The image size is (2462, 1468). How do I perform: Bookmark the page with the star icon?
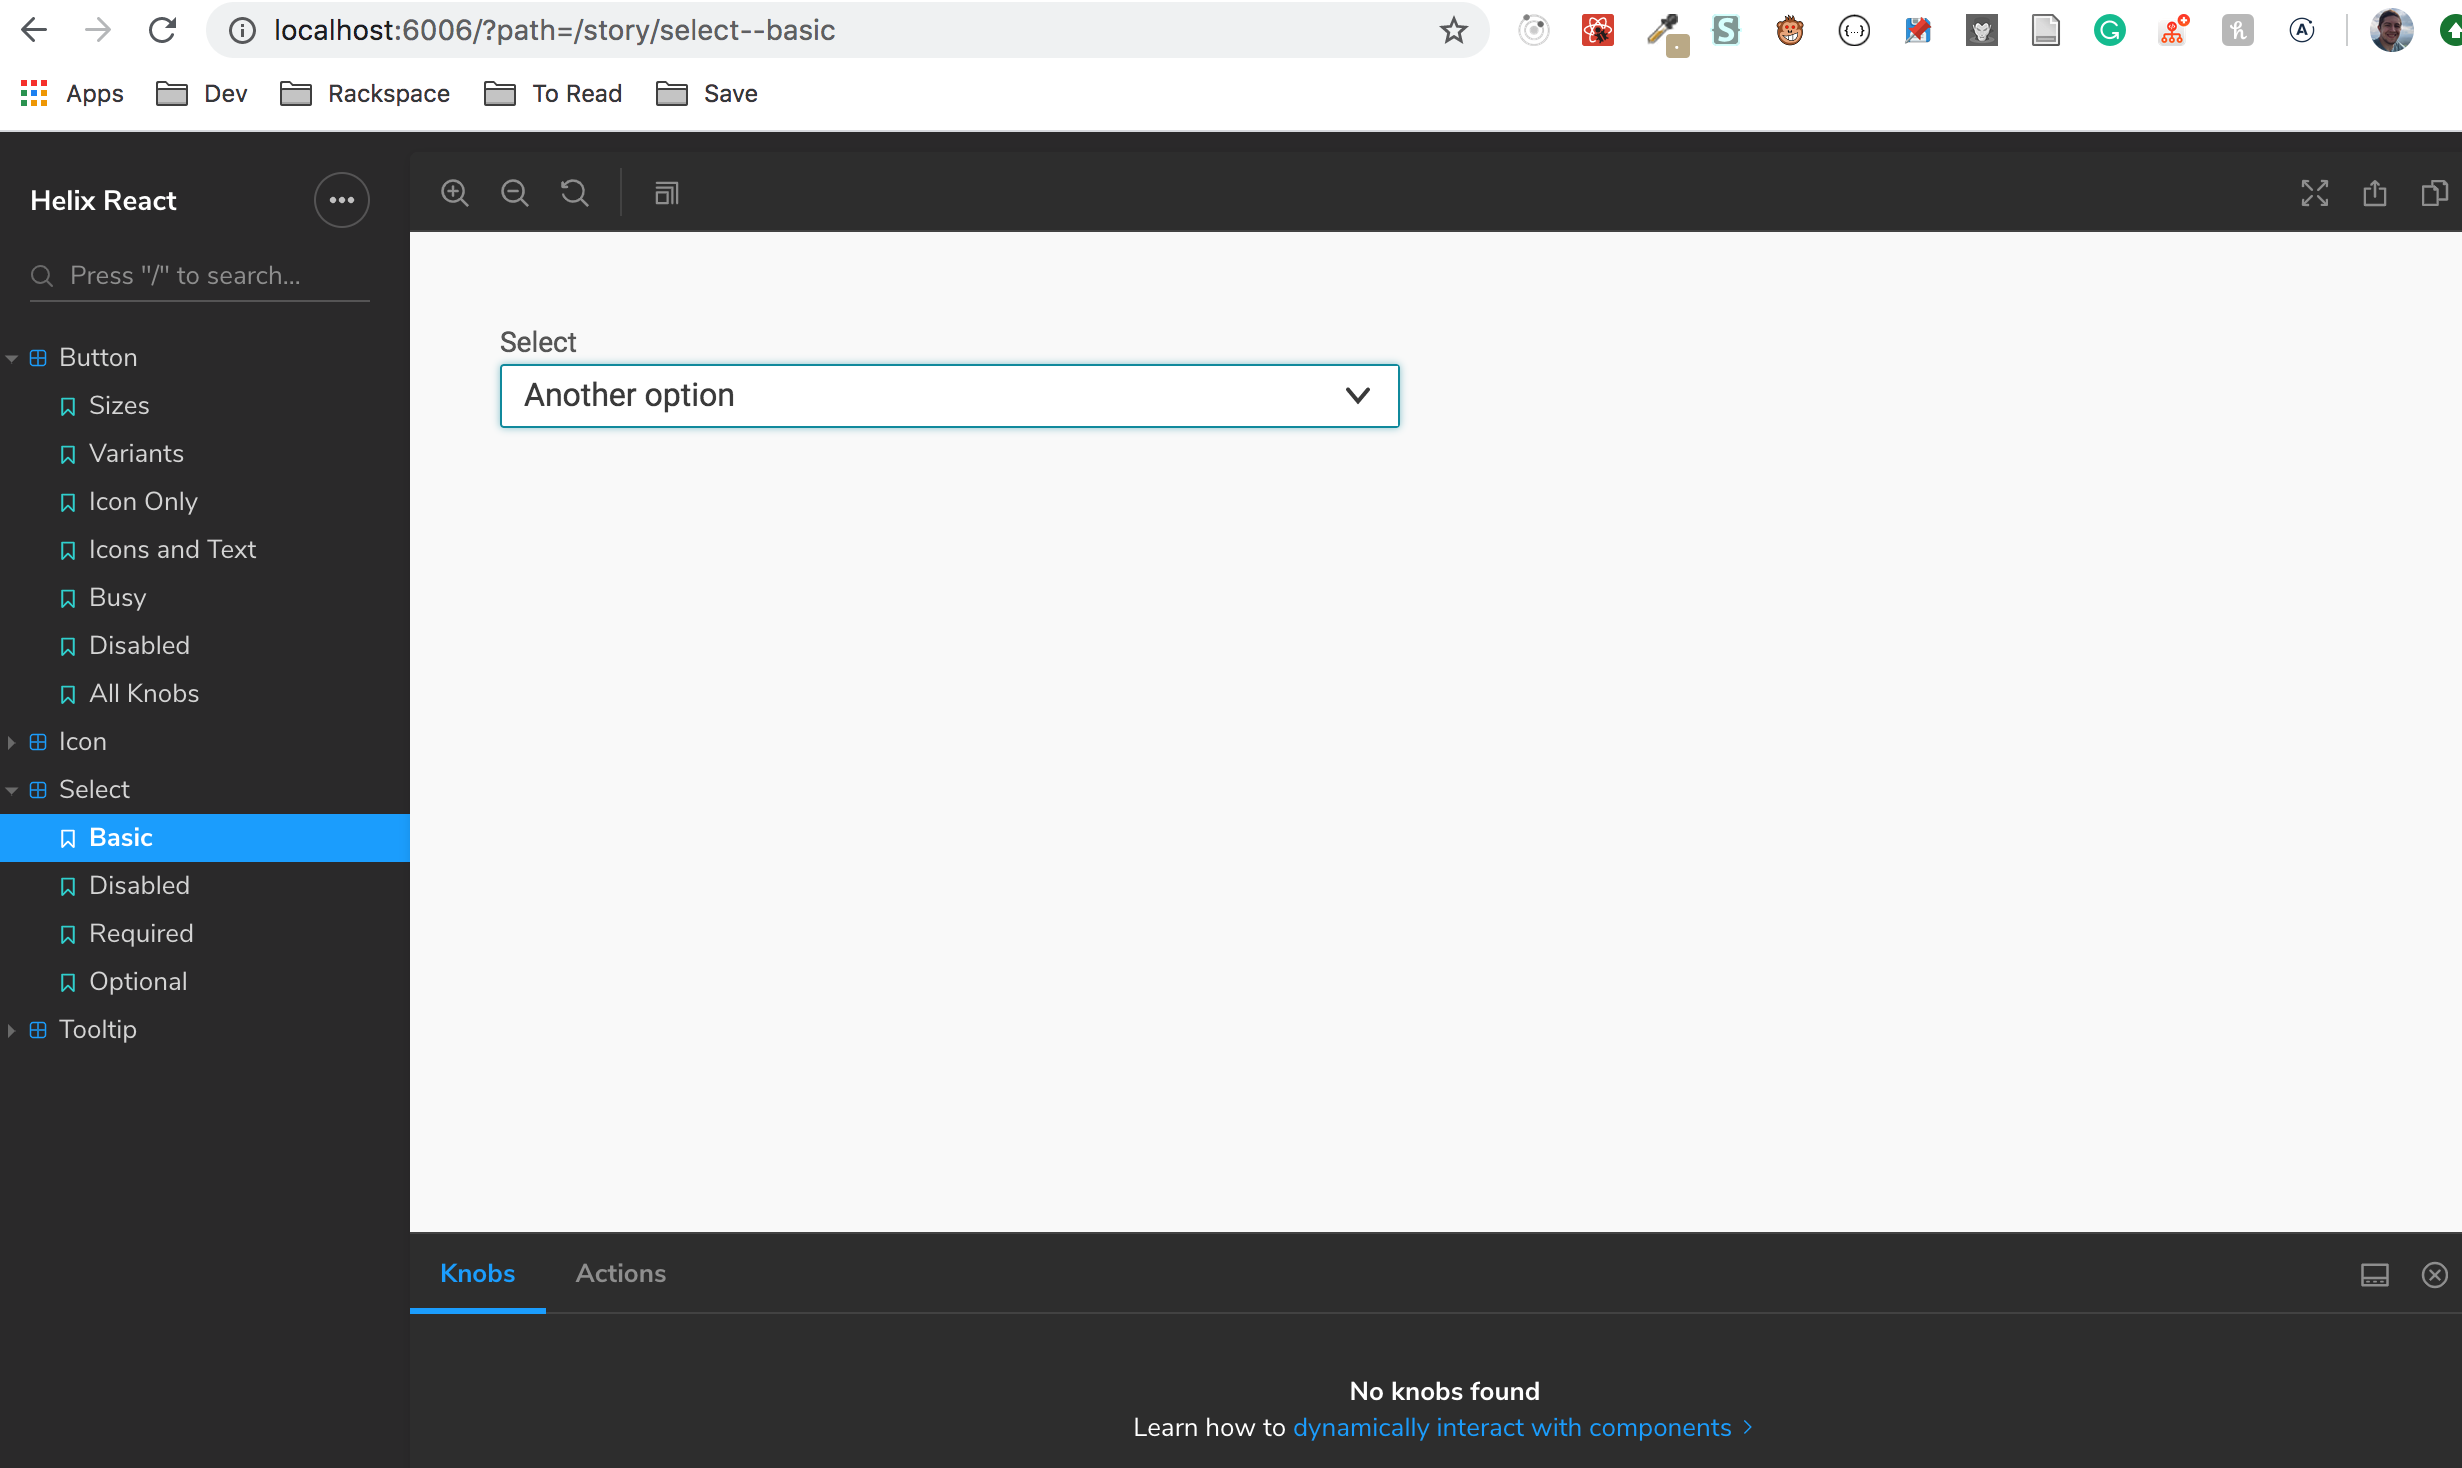click(x=1453, y=30)
